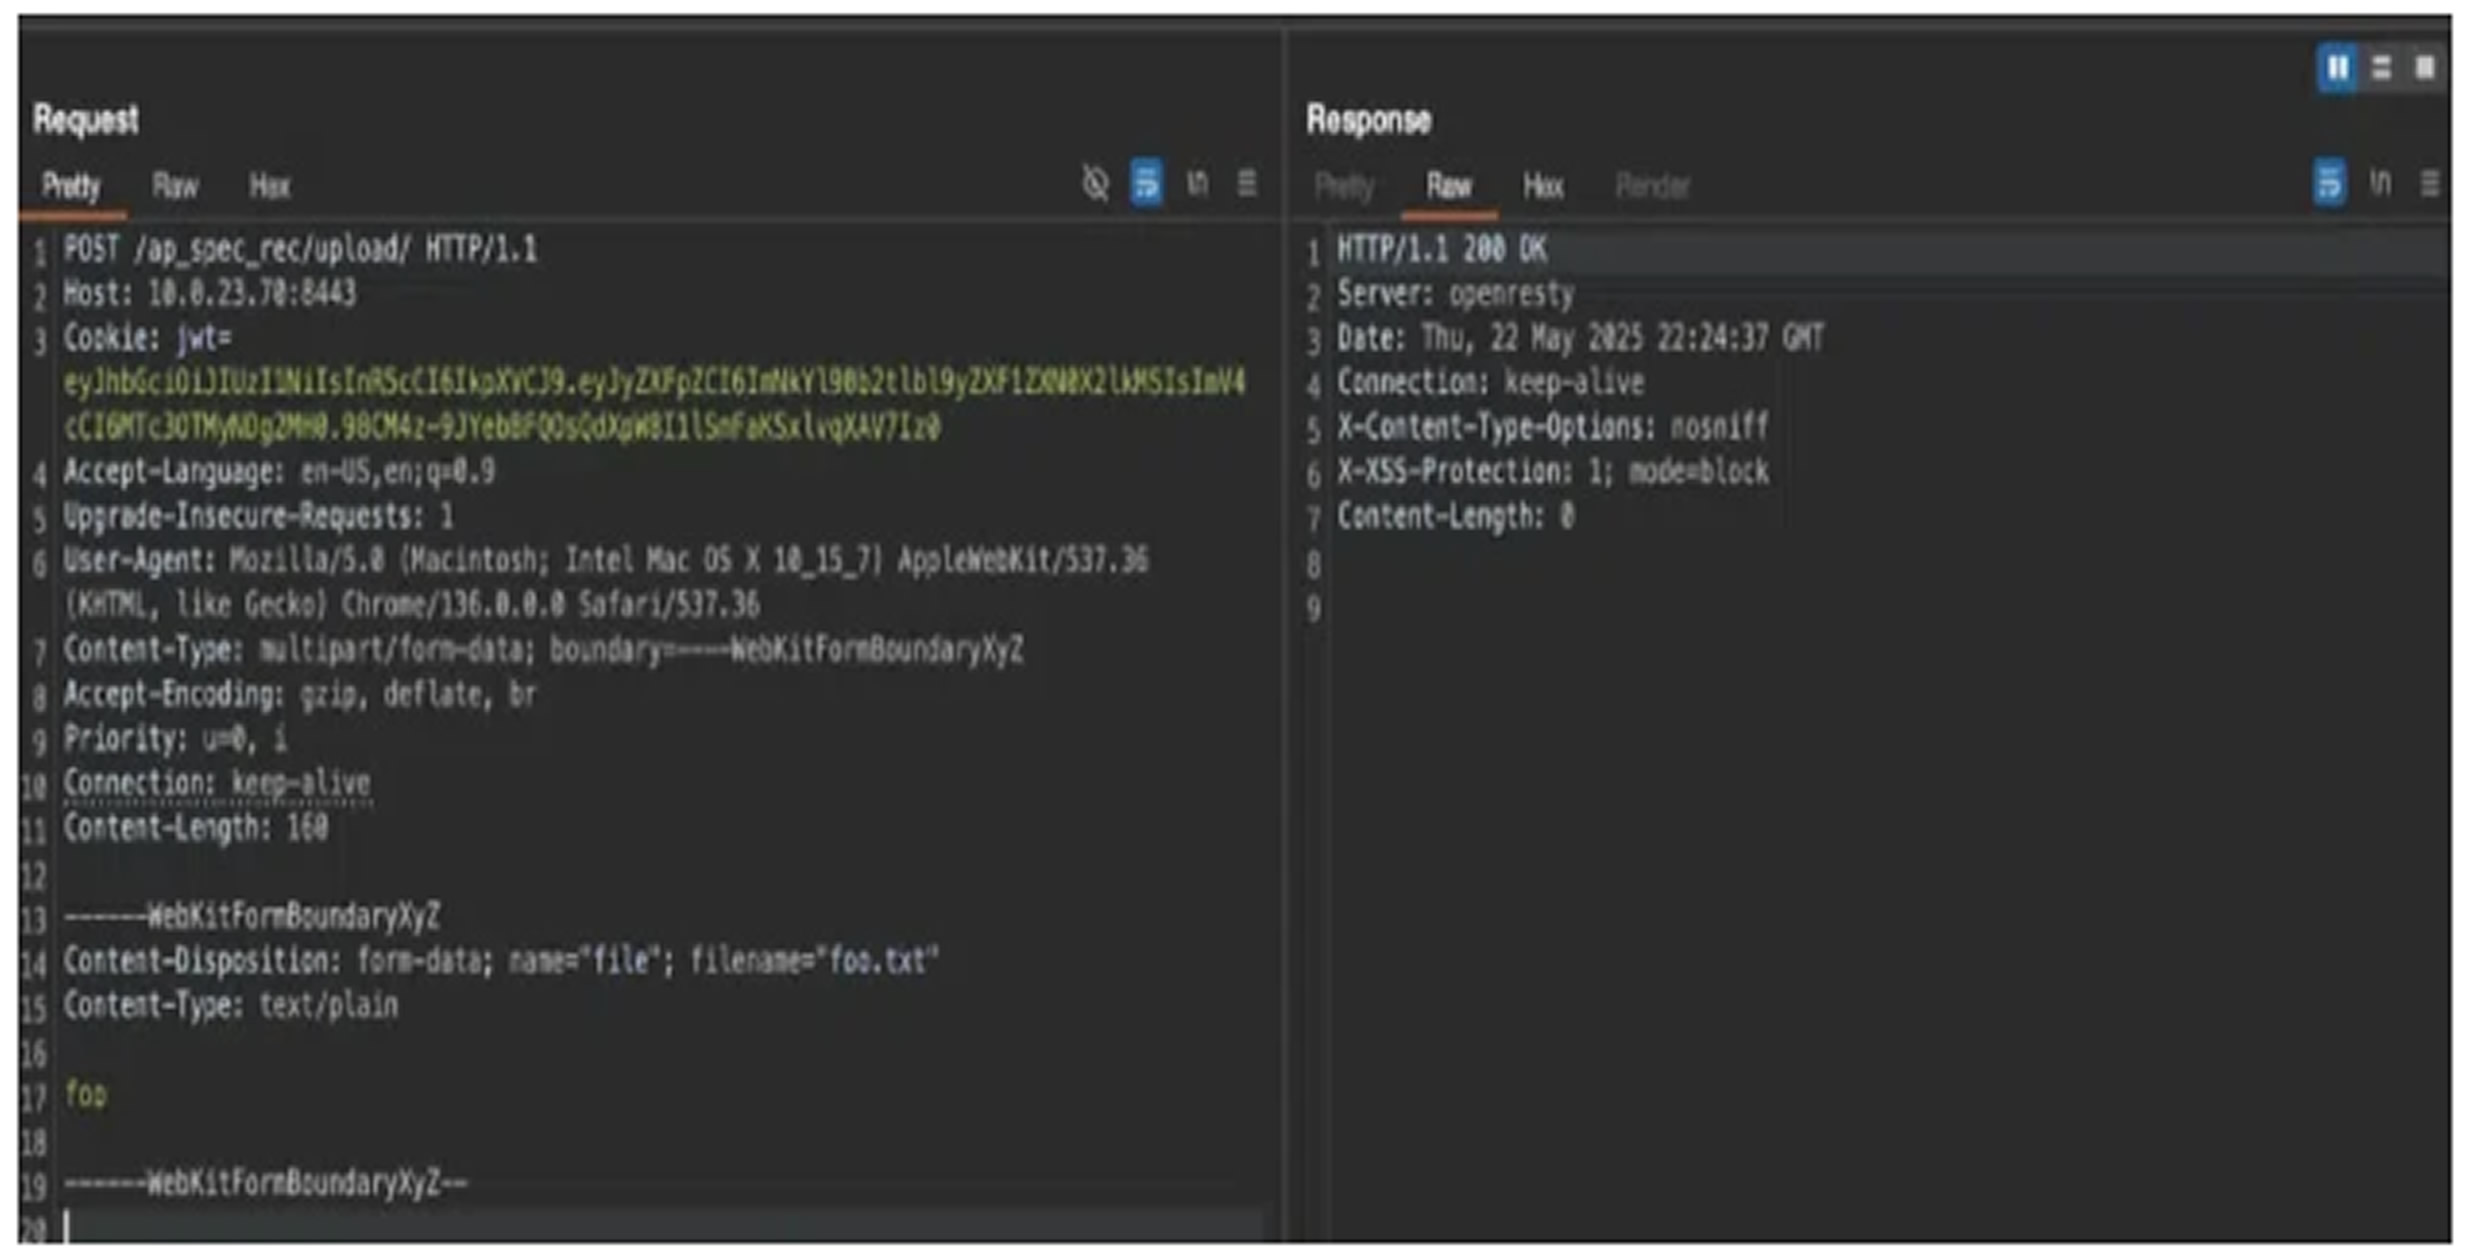Viewport: 2474px width, 1258px height.
Task: Open Response pane hamburger options menu
Action: tap(2429, 183)
